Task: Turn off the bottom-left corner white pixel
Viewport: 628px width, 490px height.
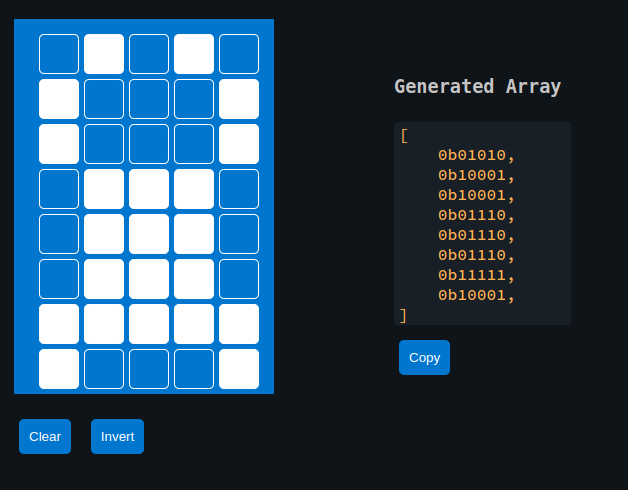Action: 59,369
